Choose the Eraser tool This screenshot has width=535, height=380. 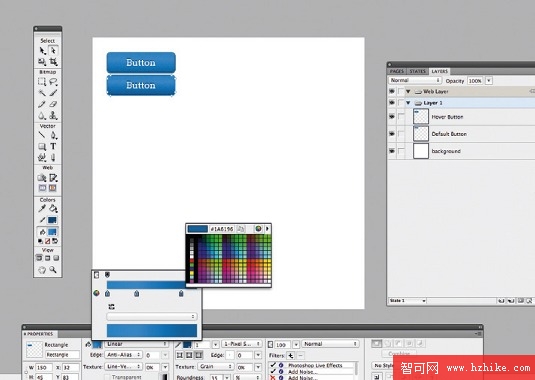[53, 104]
